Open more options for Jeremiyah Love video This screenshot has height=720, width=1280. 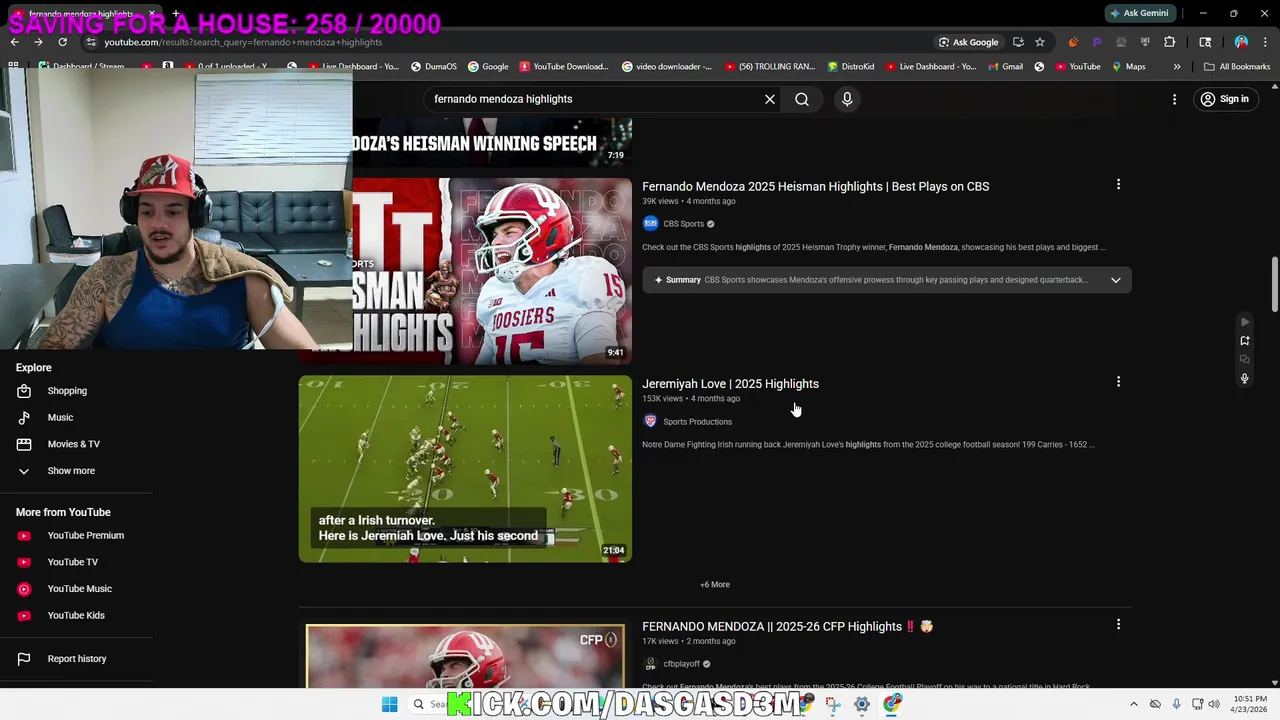pos(1118,381)
